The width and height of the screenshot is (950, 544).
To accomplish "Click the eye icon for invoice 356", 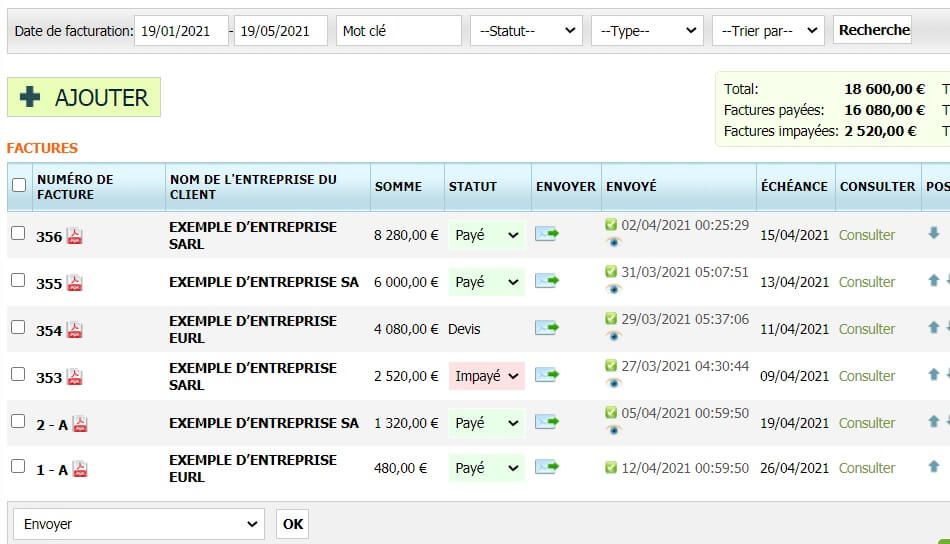I will (613, 242).
